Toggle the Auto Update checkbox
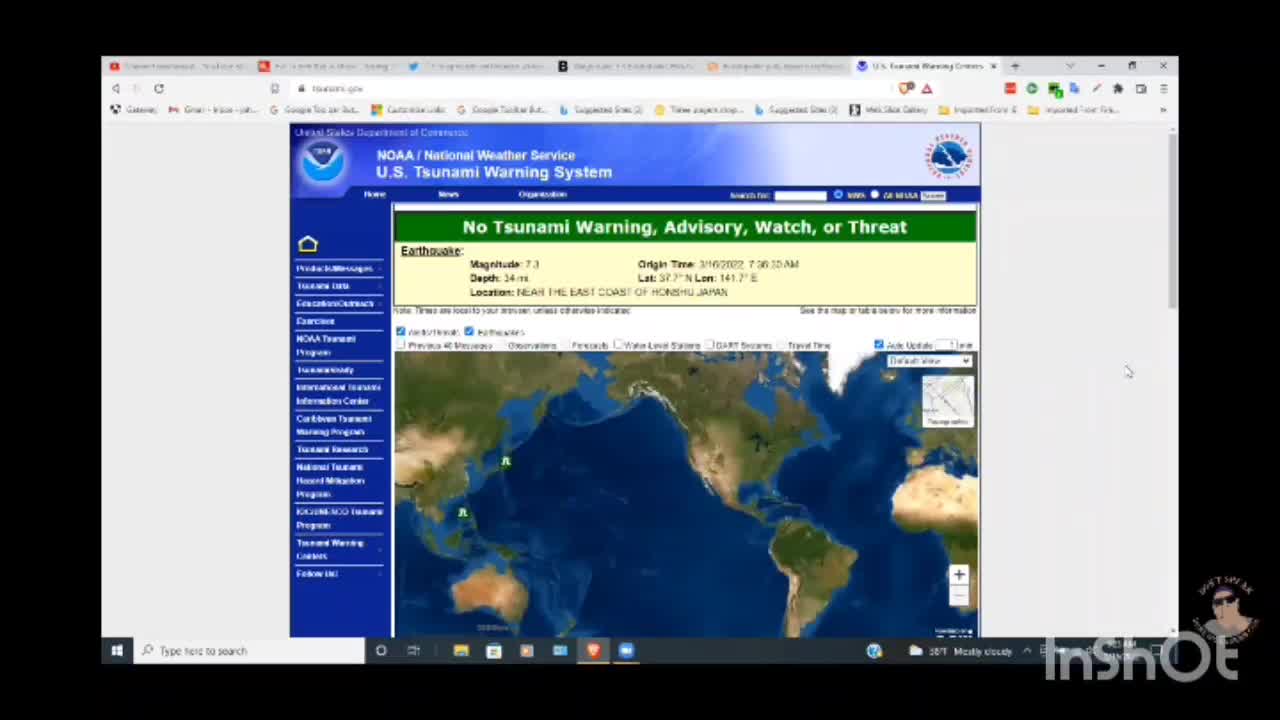This screenshot has height=720, width=1280. [x=879, y=345]
